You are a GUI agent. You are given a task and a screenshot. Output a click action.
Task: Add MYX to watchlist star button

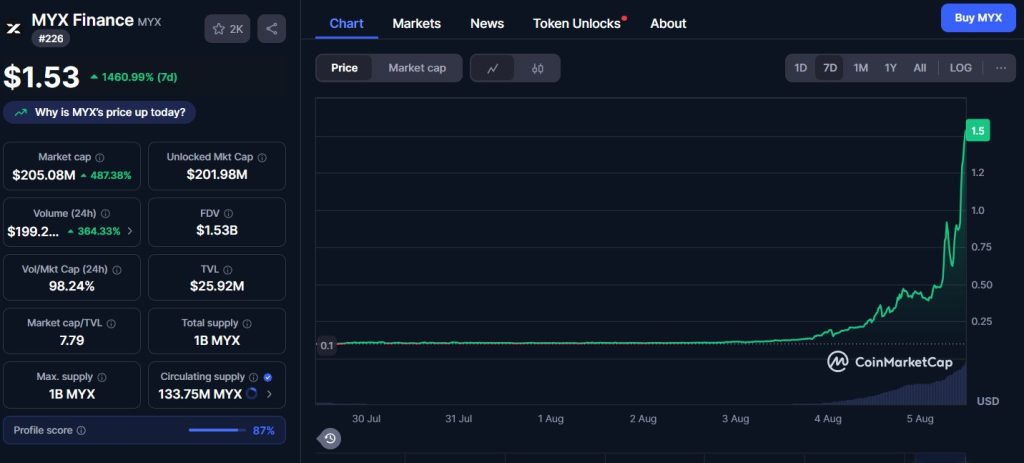[227, 29]
